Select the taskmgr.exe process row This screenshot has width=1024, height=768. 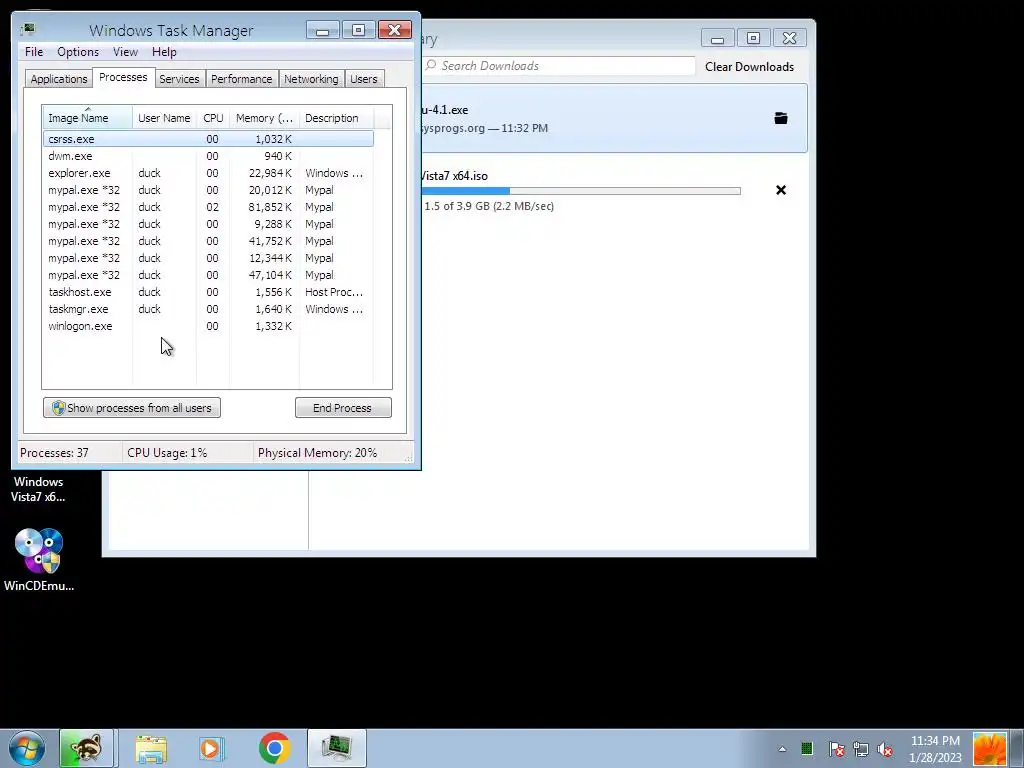click(208, 309)
